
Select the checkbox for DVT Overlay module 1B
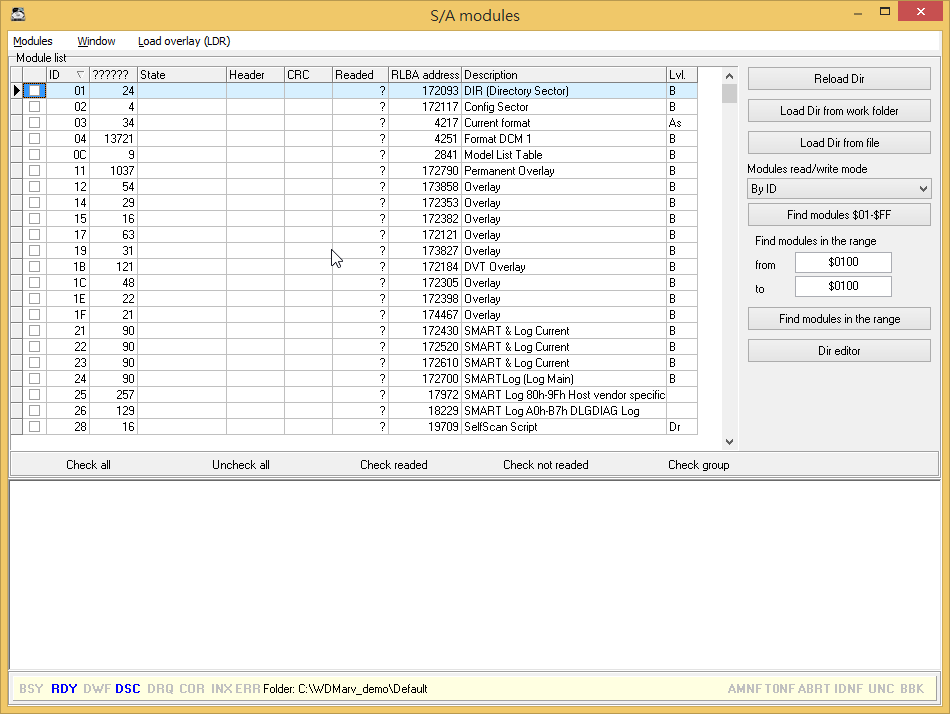[x=35, y=267]
